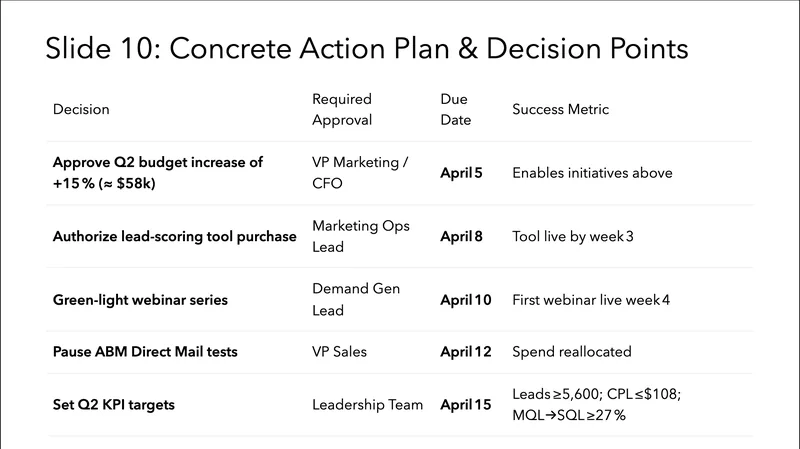Click the 'Required Approval' column header

[x=342, y=109]
